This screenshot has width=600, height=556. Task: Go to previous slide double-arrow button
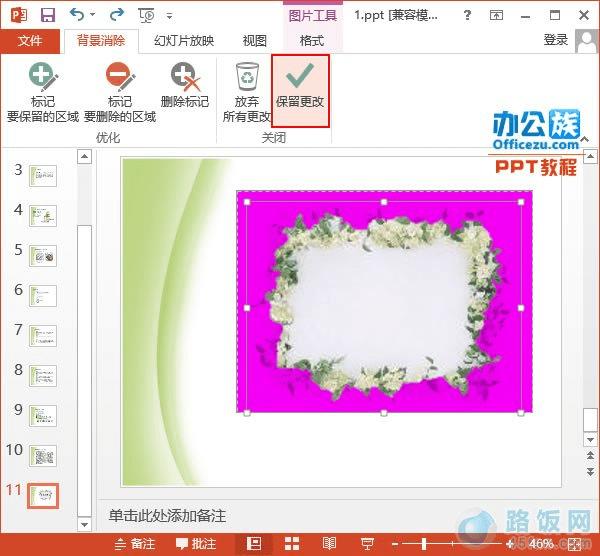(x=590, y=455)
